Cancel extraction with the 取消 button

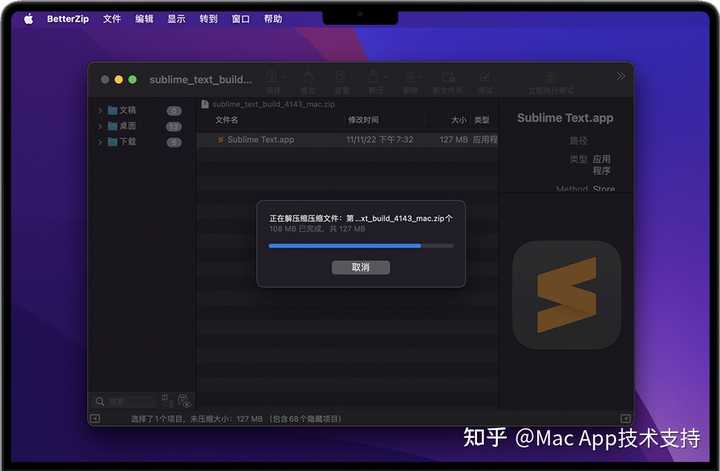[x=360, y=267]
